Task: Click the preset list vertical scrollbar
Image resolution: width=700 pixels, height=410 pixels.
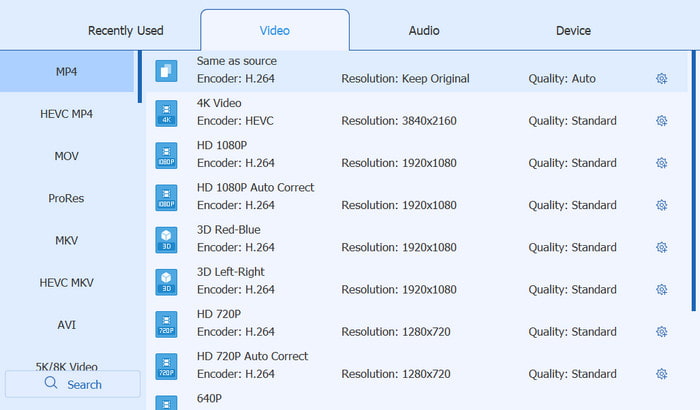Action: [693, 181]
